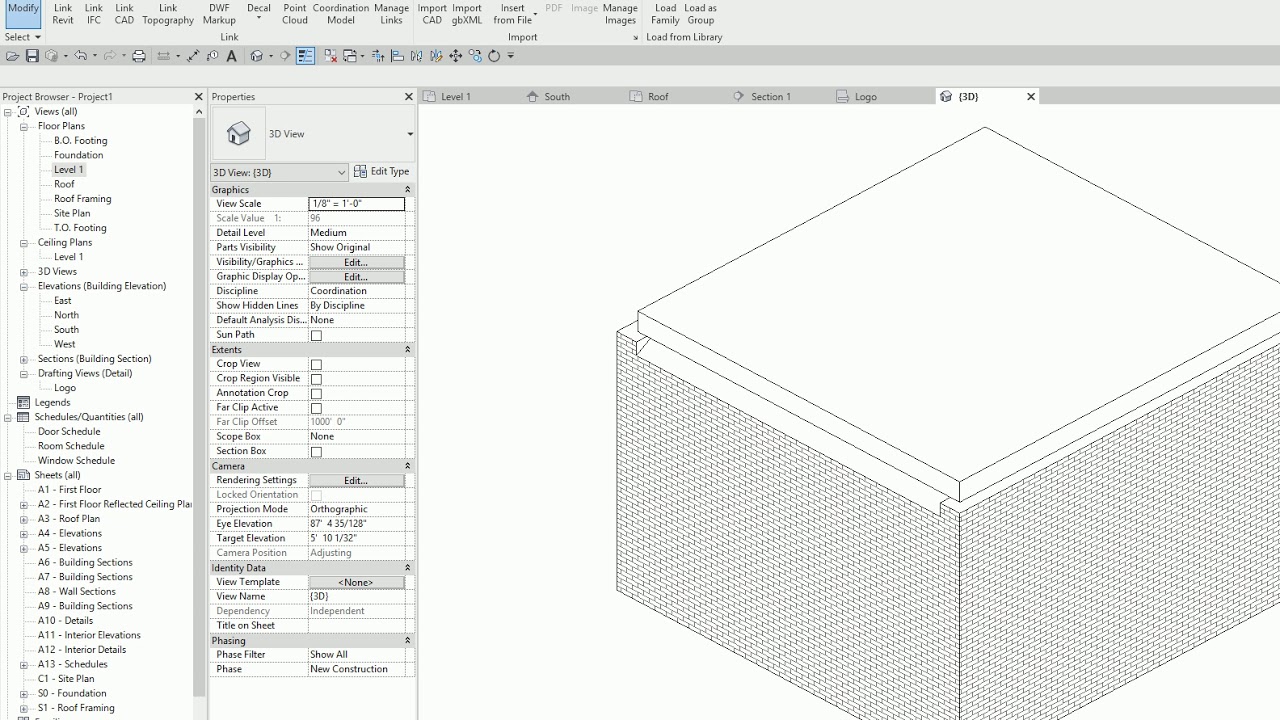Click the Switch Windows icon
Viewport: 1280px width, 720px height.
click(349, 56)
